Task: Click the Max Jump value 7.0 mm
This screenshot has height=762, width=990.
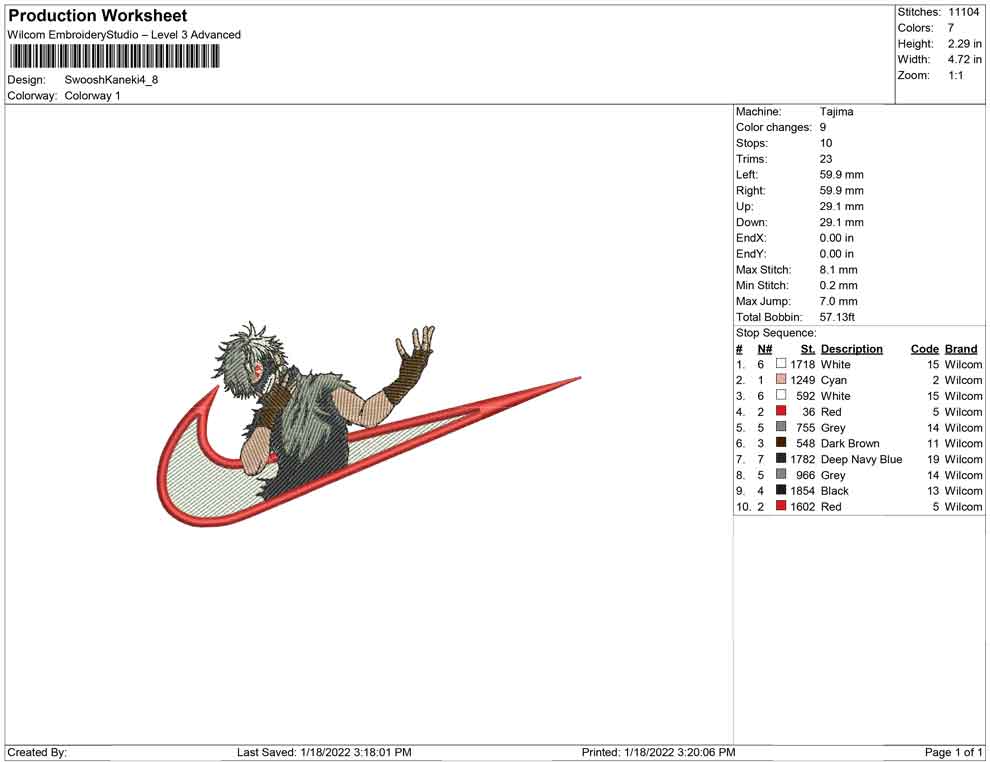Action: pyautogui.click(x=838, y=301)
